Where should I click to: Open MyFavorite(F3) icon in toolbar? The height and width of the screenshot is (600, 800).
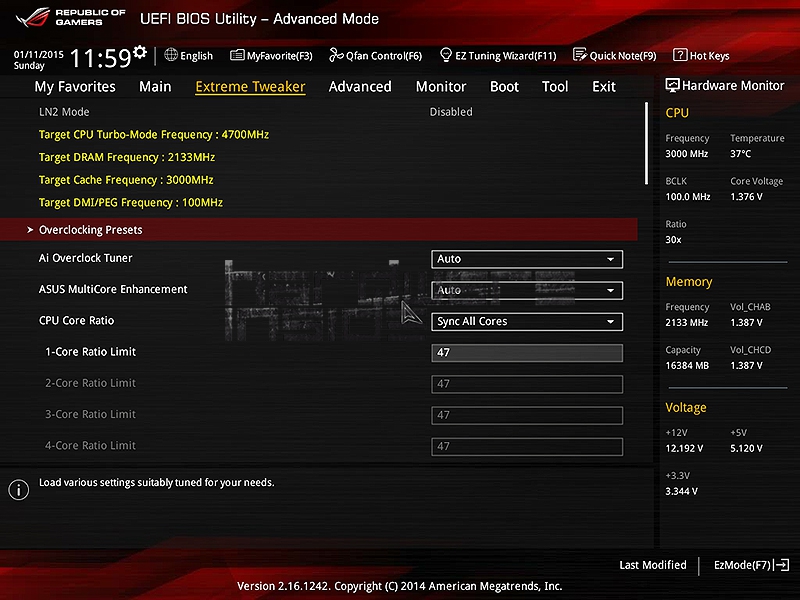(x=237, y=56)
